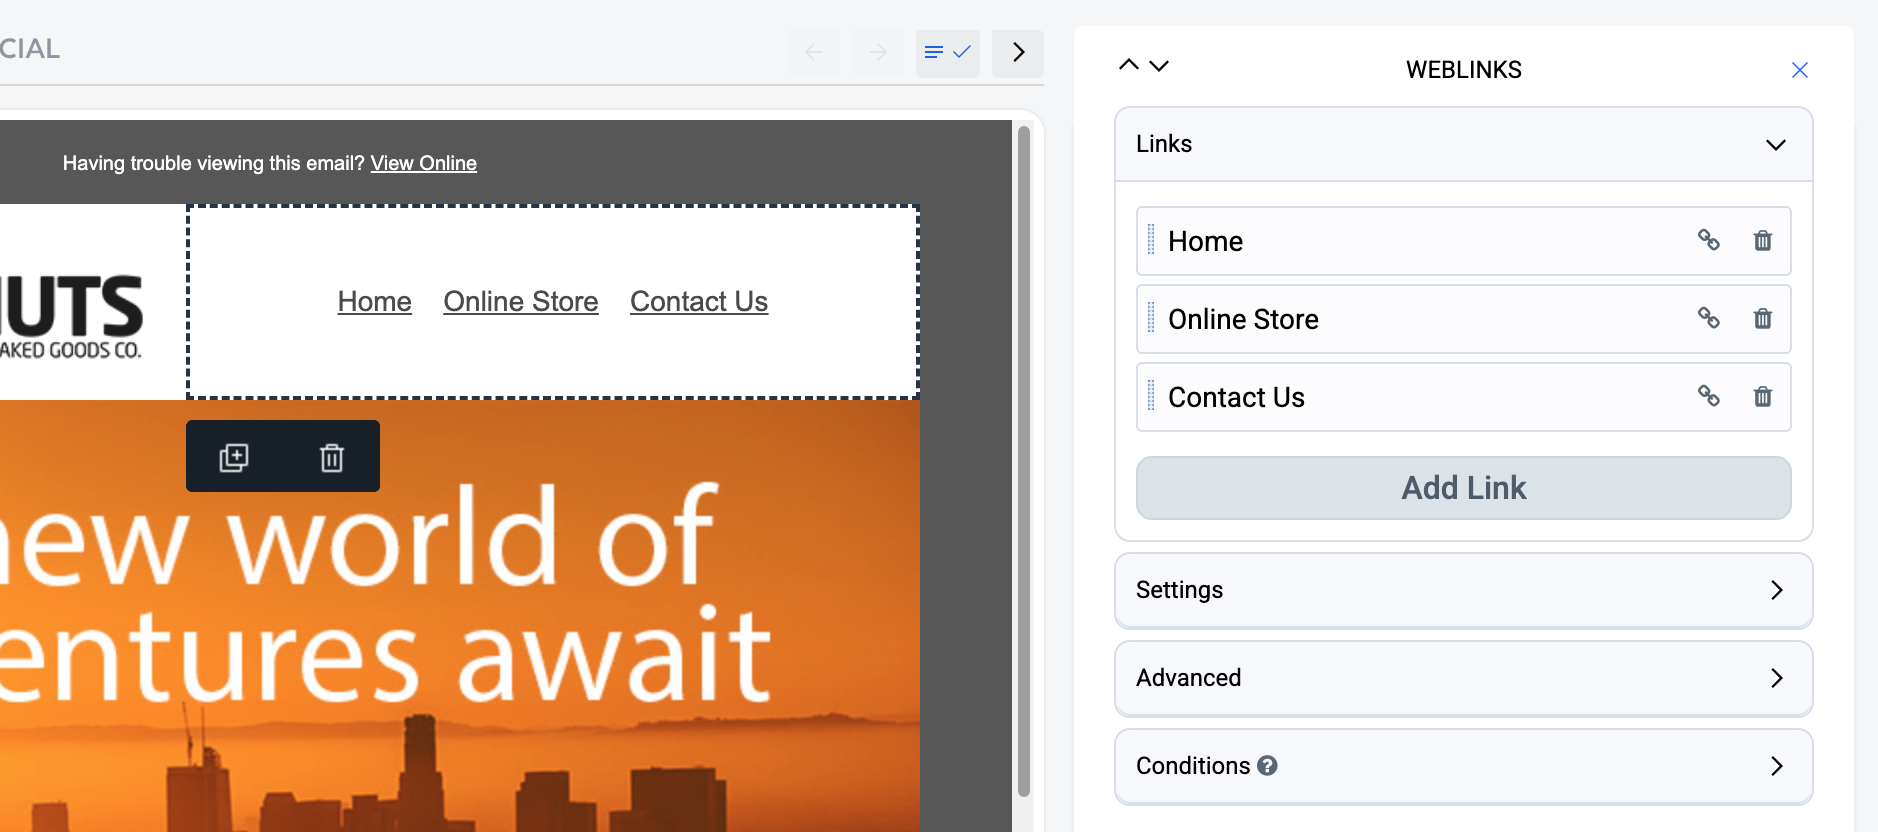
Task: Click the email preview vertical scrollbar
Action: tap(1023, 460)
